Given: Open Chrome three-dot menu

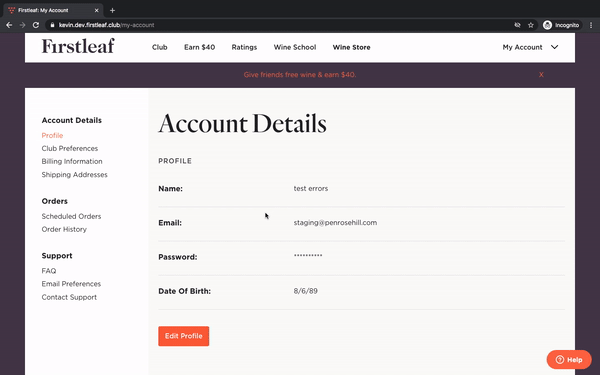Looking at the screenshot, I should coord(591,25).
